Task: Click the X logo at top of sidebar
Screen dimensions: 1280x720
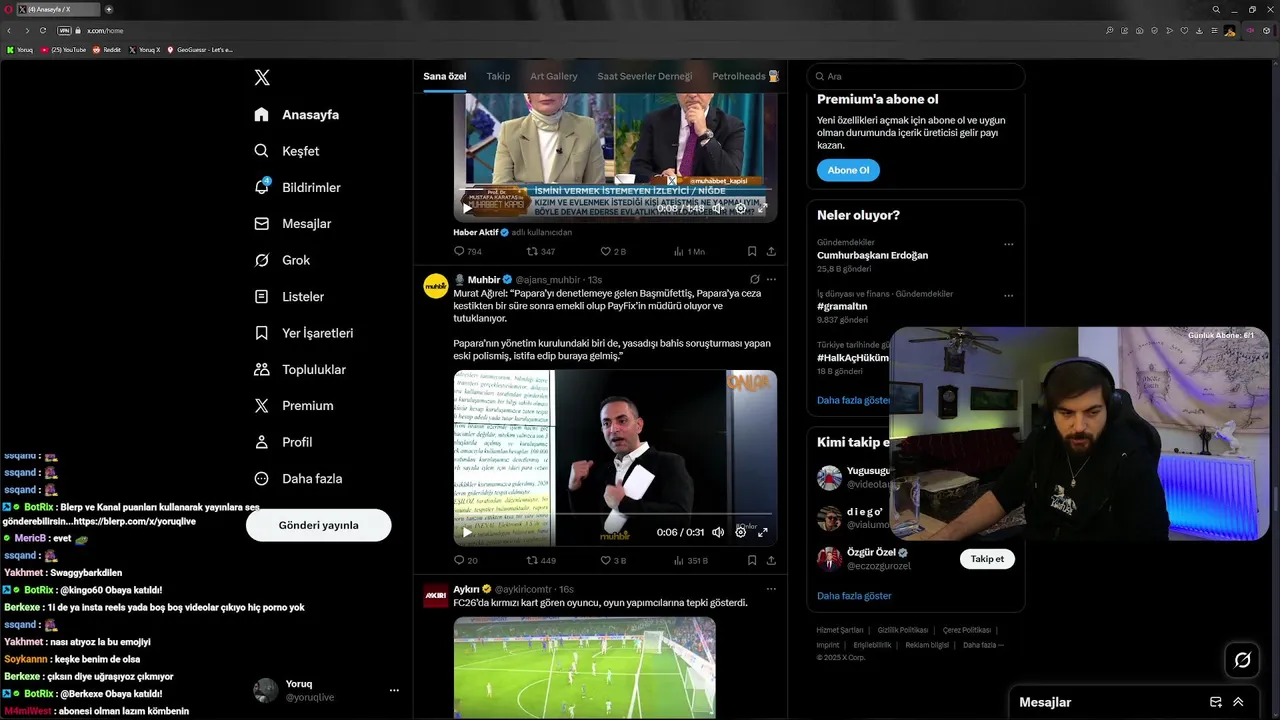Action: coord(262,78)
